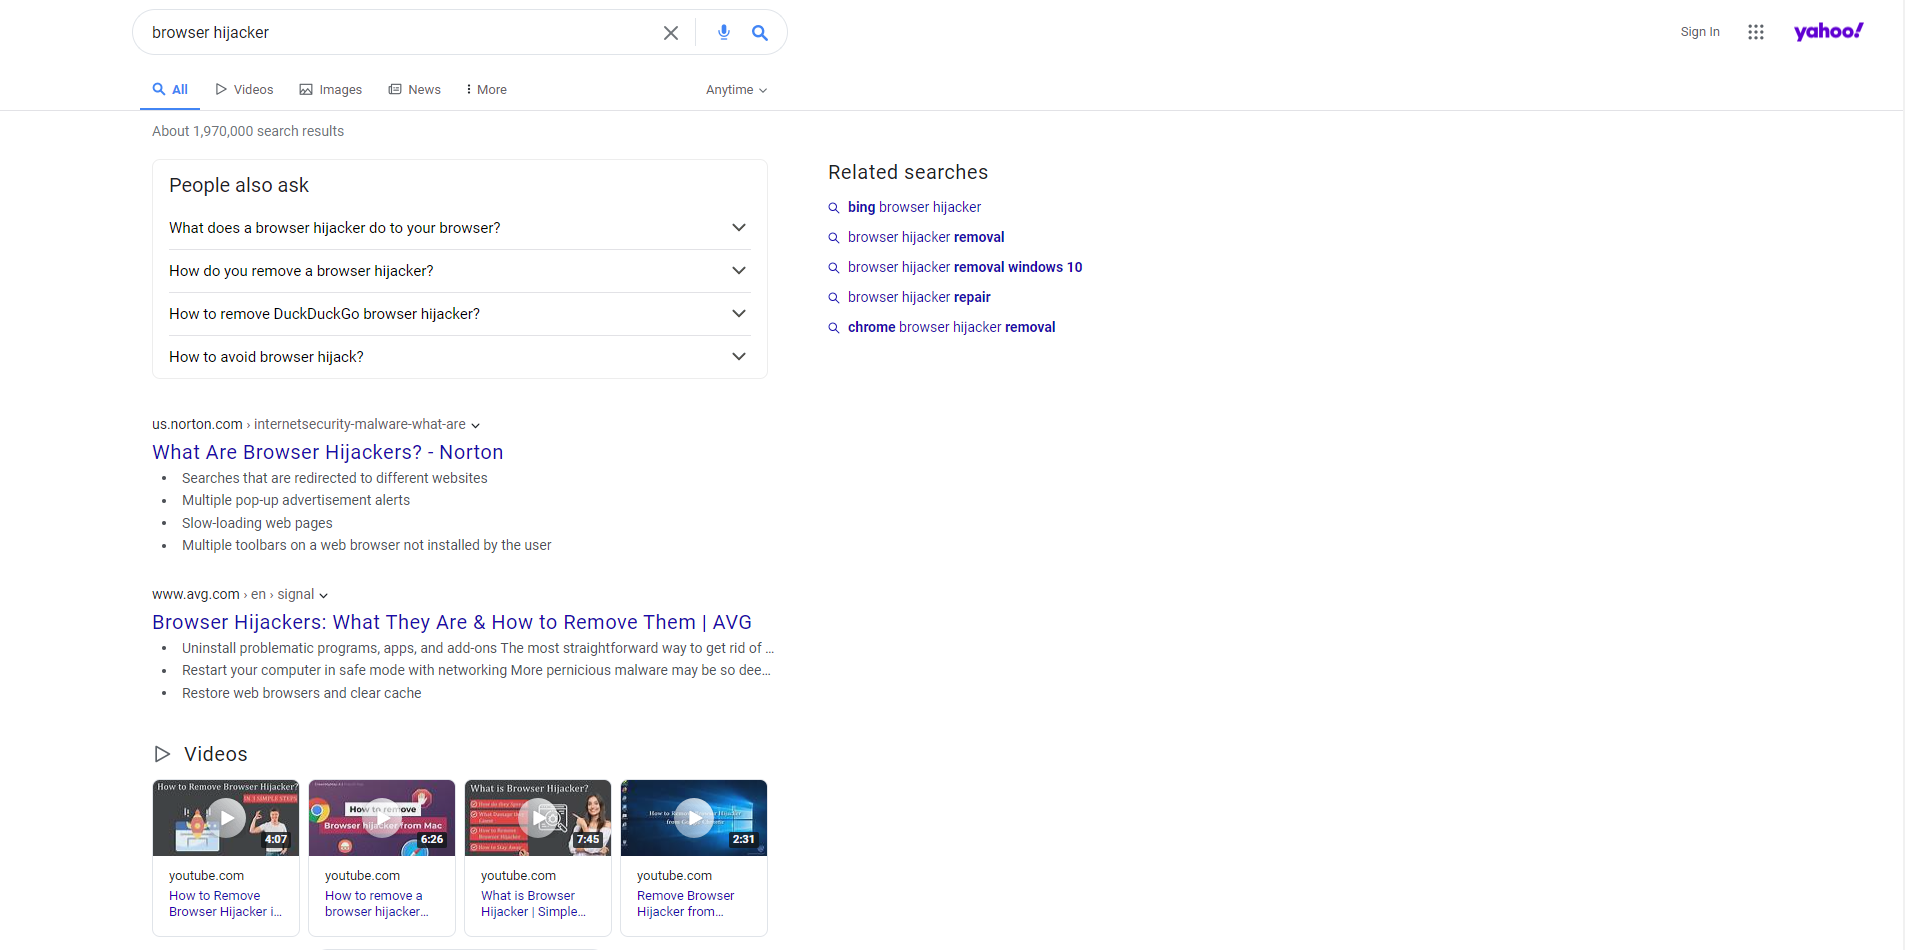The height and width of the screenshot is (950, 1905).
Task: Open video link 'How to Remove Browser Hijacker i...'
Action: tap(225, 904)
